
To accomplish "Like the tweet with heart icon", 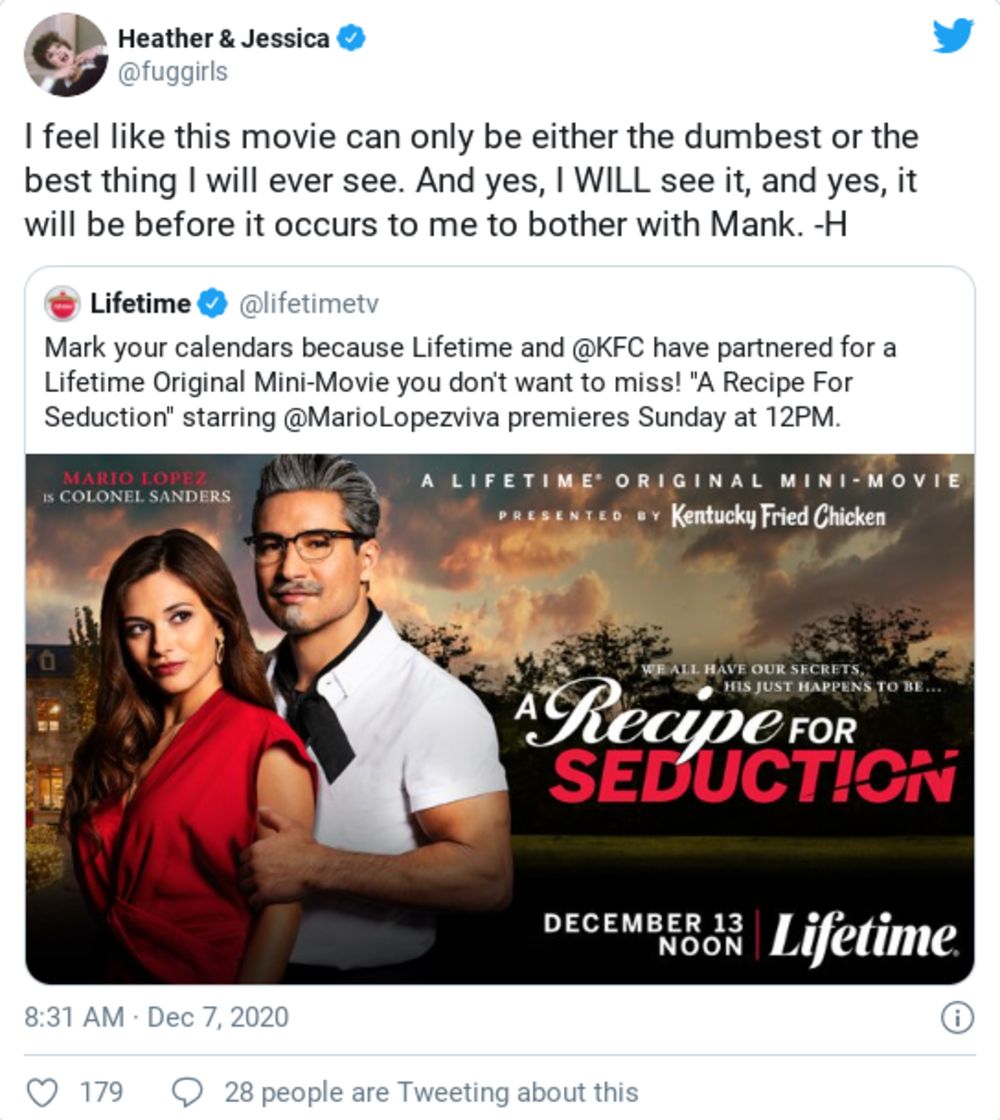I will coord(42,1092).
